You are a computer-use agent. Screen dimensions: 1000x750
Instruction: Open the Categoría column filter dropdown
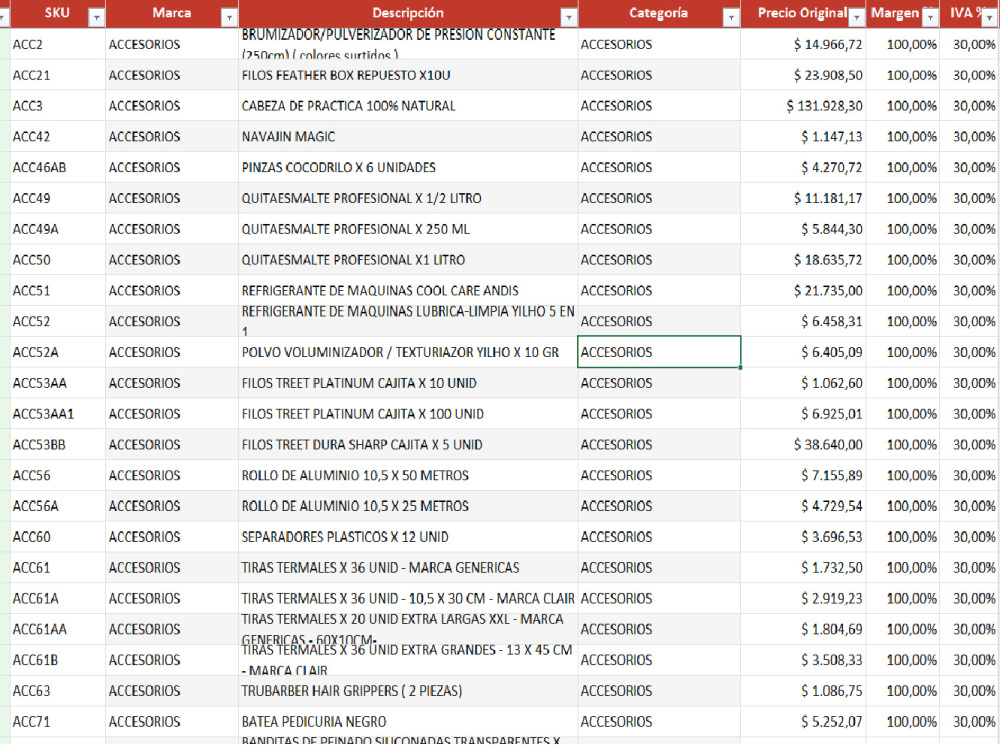tap(732, 18)
